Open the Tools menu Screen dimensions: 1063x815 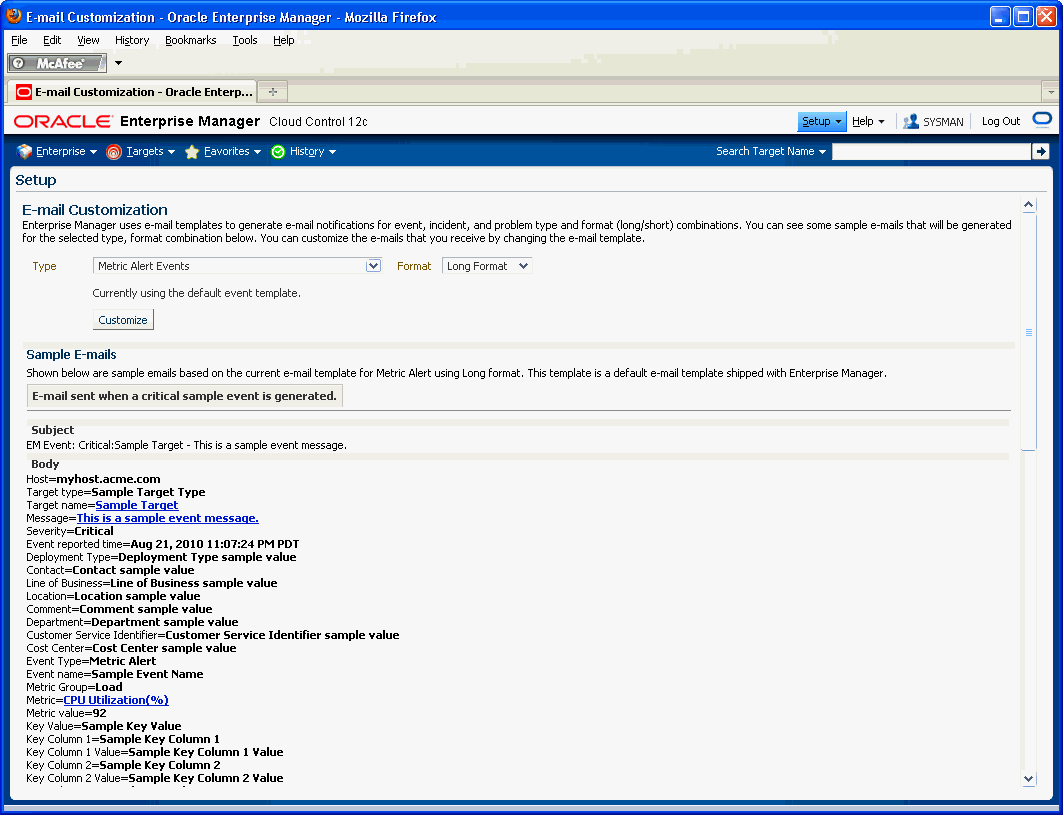point(245,40)
